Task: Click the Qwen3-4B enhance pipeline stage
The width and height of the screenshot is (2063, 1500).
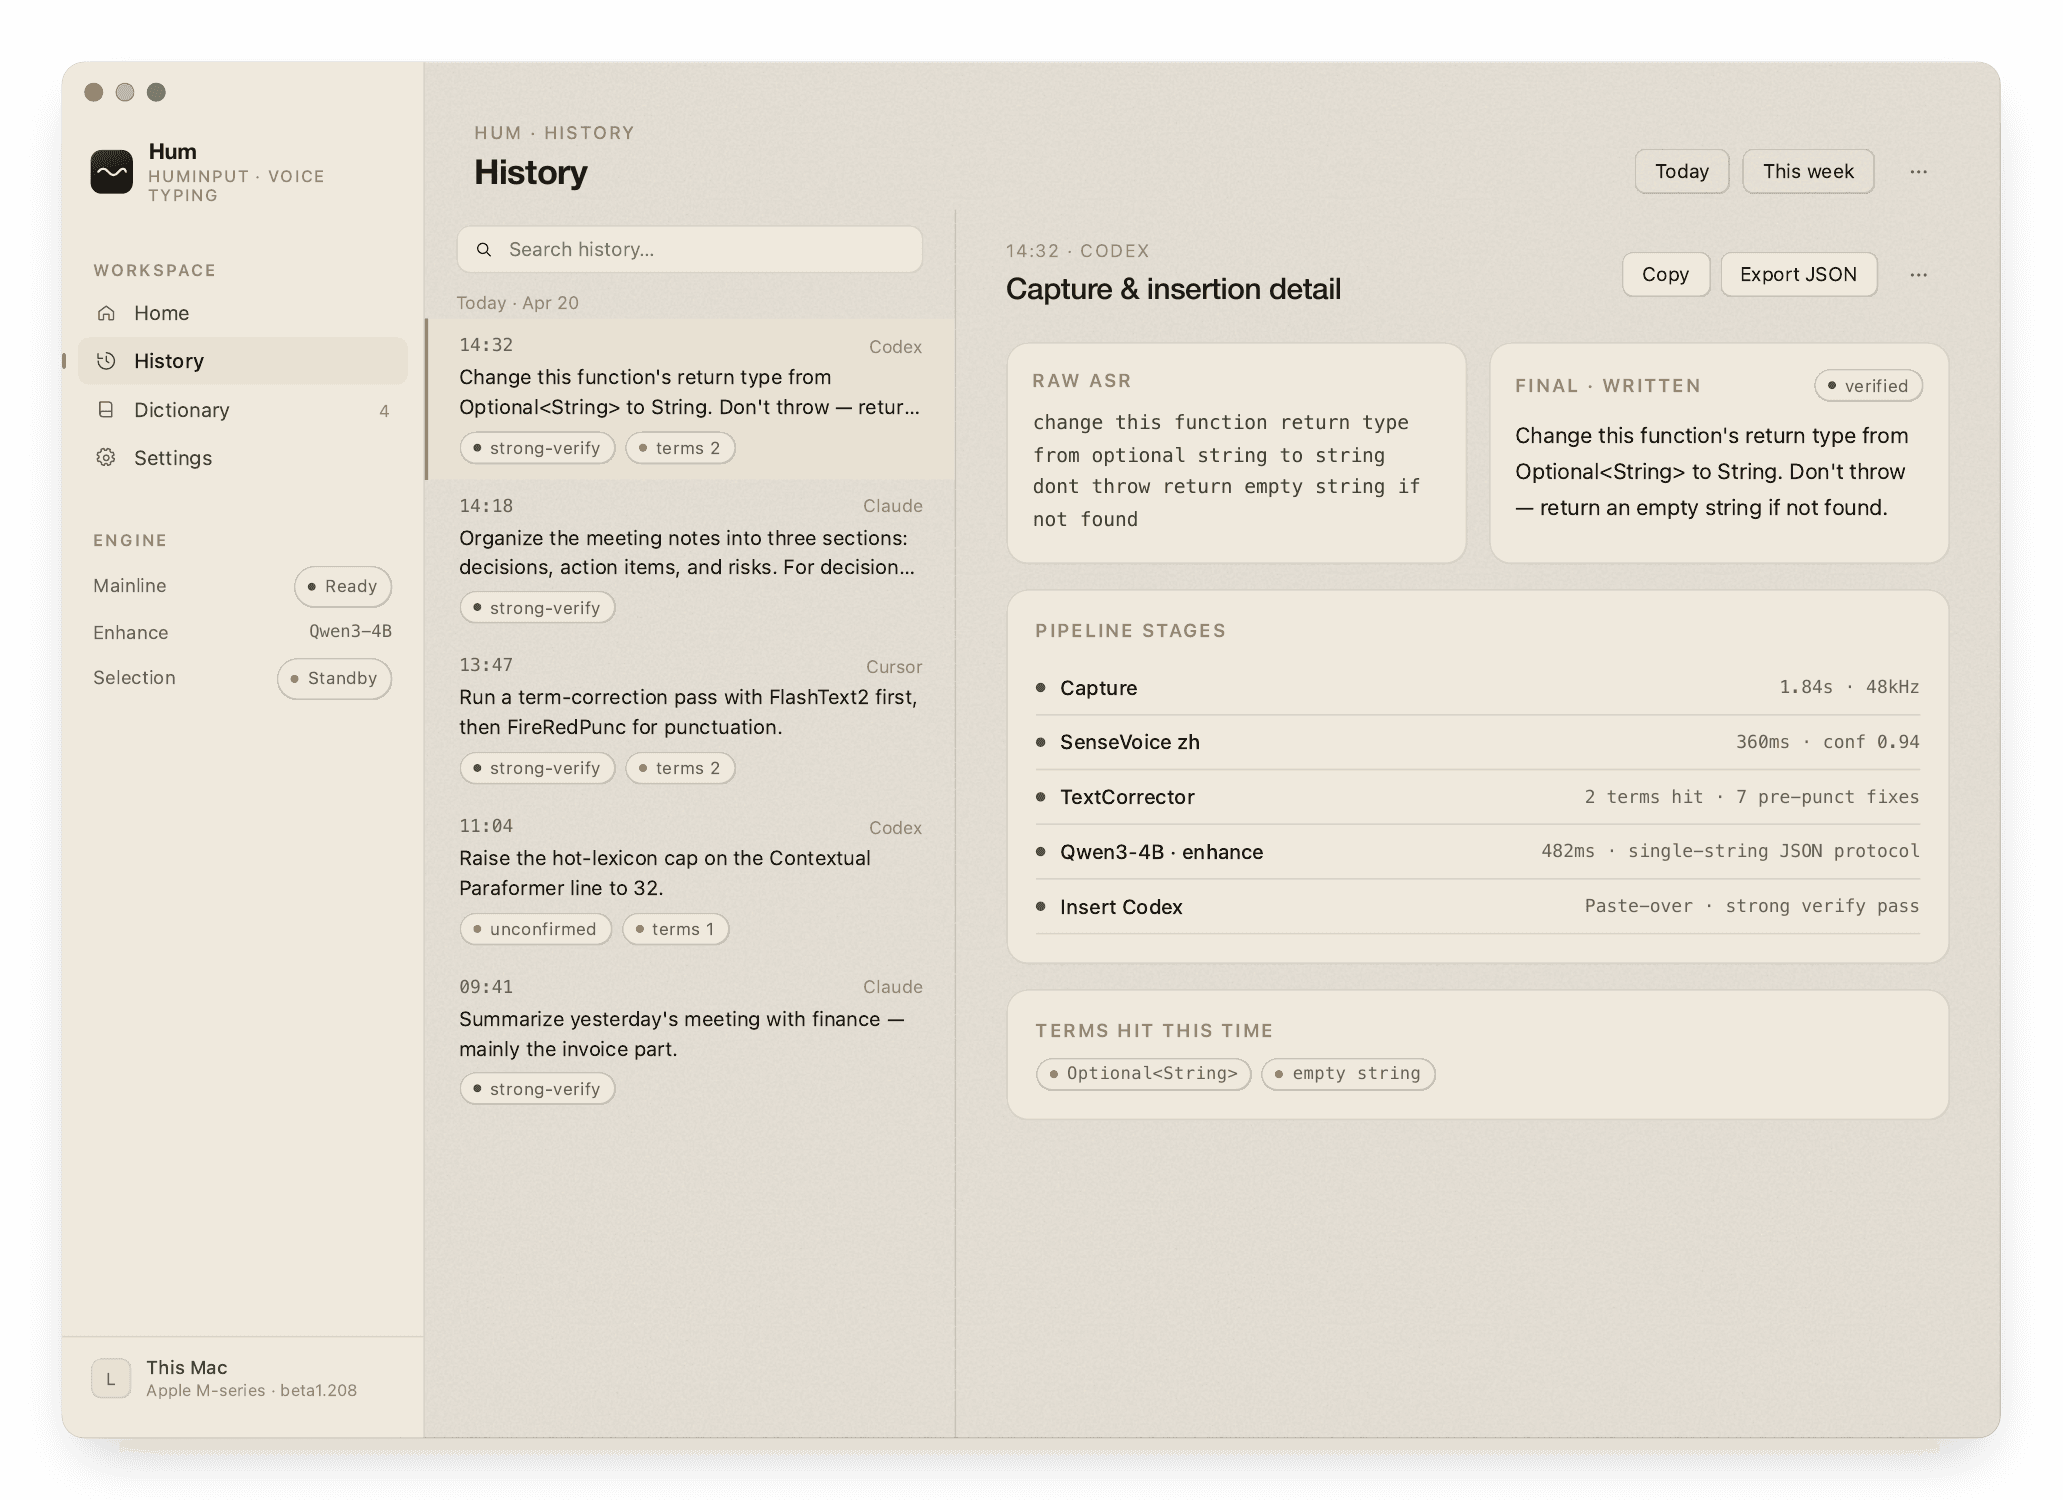Action: click(x=1477, y=852)
